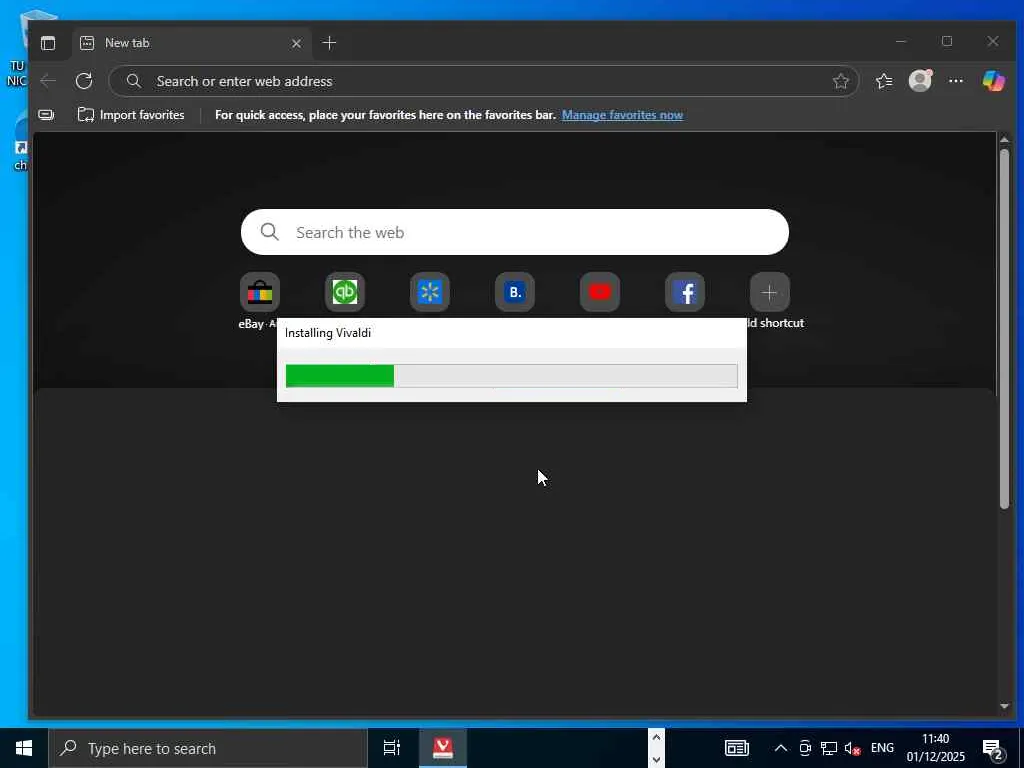Click the volume muted tray icon
Screen dimensions: 1024x768
[852, 748]
